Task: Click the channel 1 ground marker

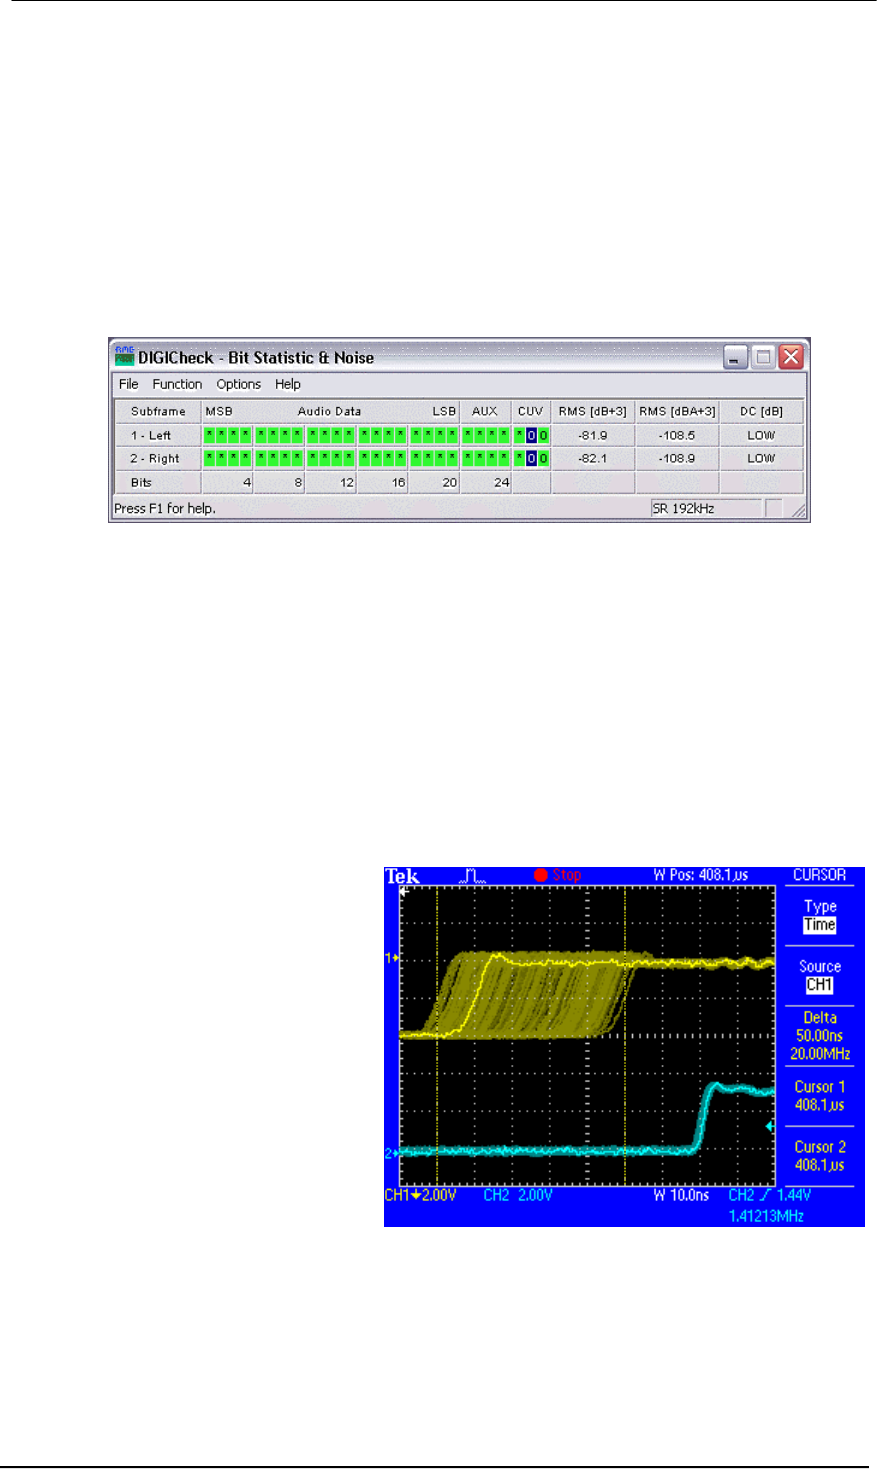Action: (x=392, y=958)
